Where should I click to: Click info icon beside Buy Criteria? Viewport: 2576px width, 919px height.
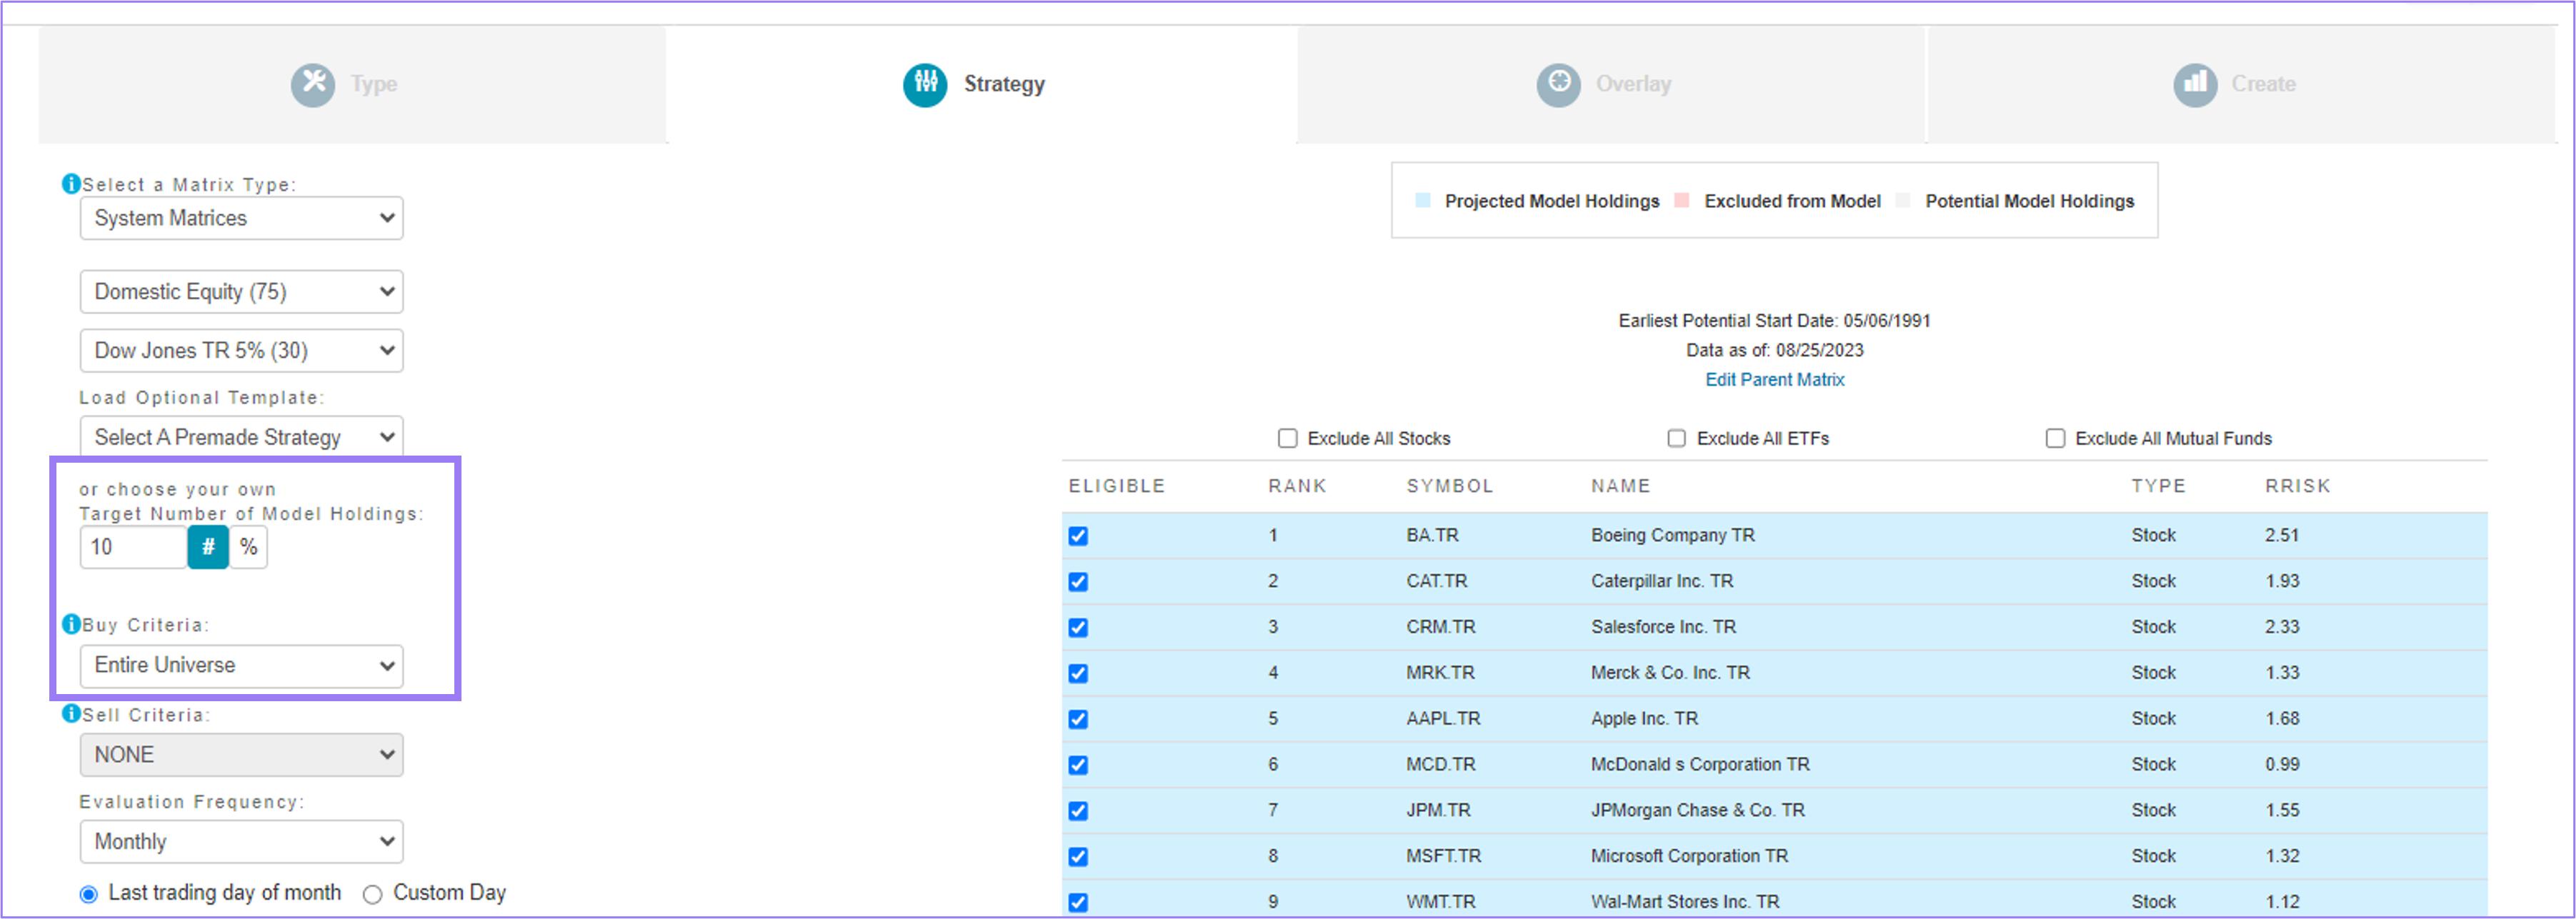coord(71,624)
